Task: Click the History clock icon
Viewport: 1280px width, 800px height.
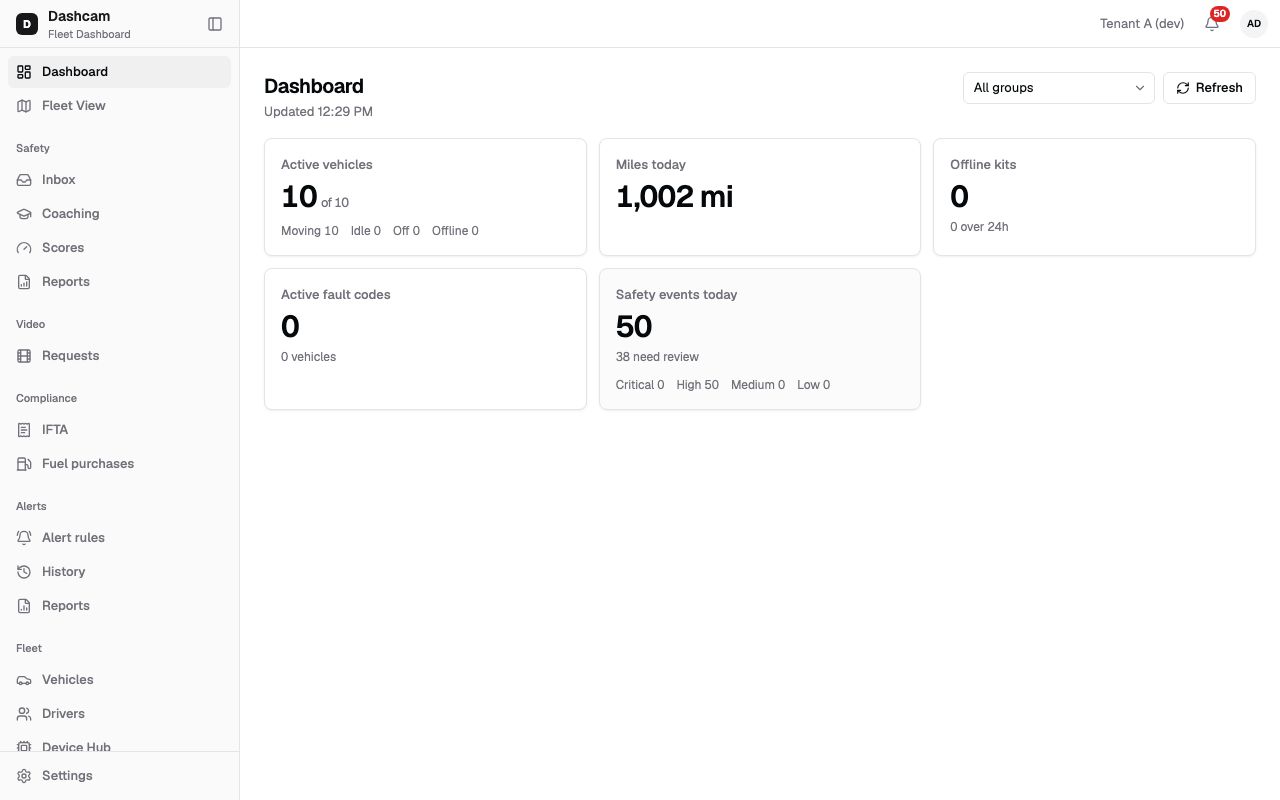Action: point(24,572)
